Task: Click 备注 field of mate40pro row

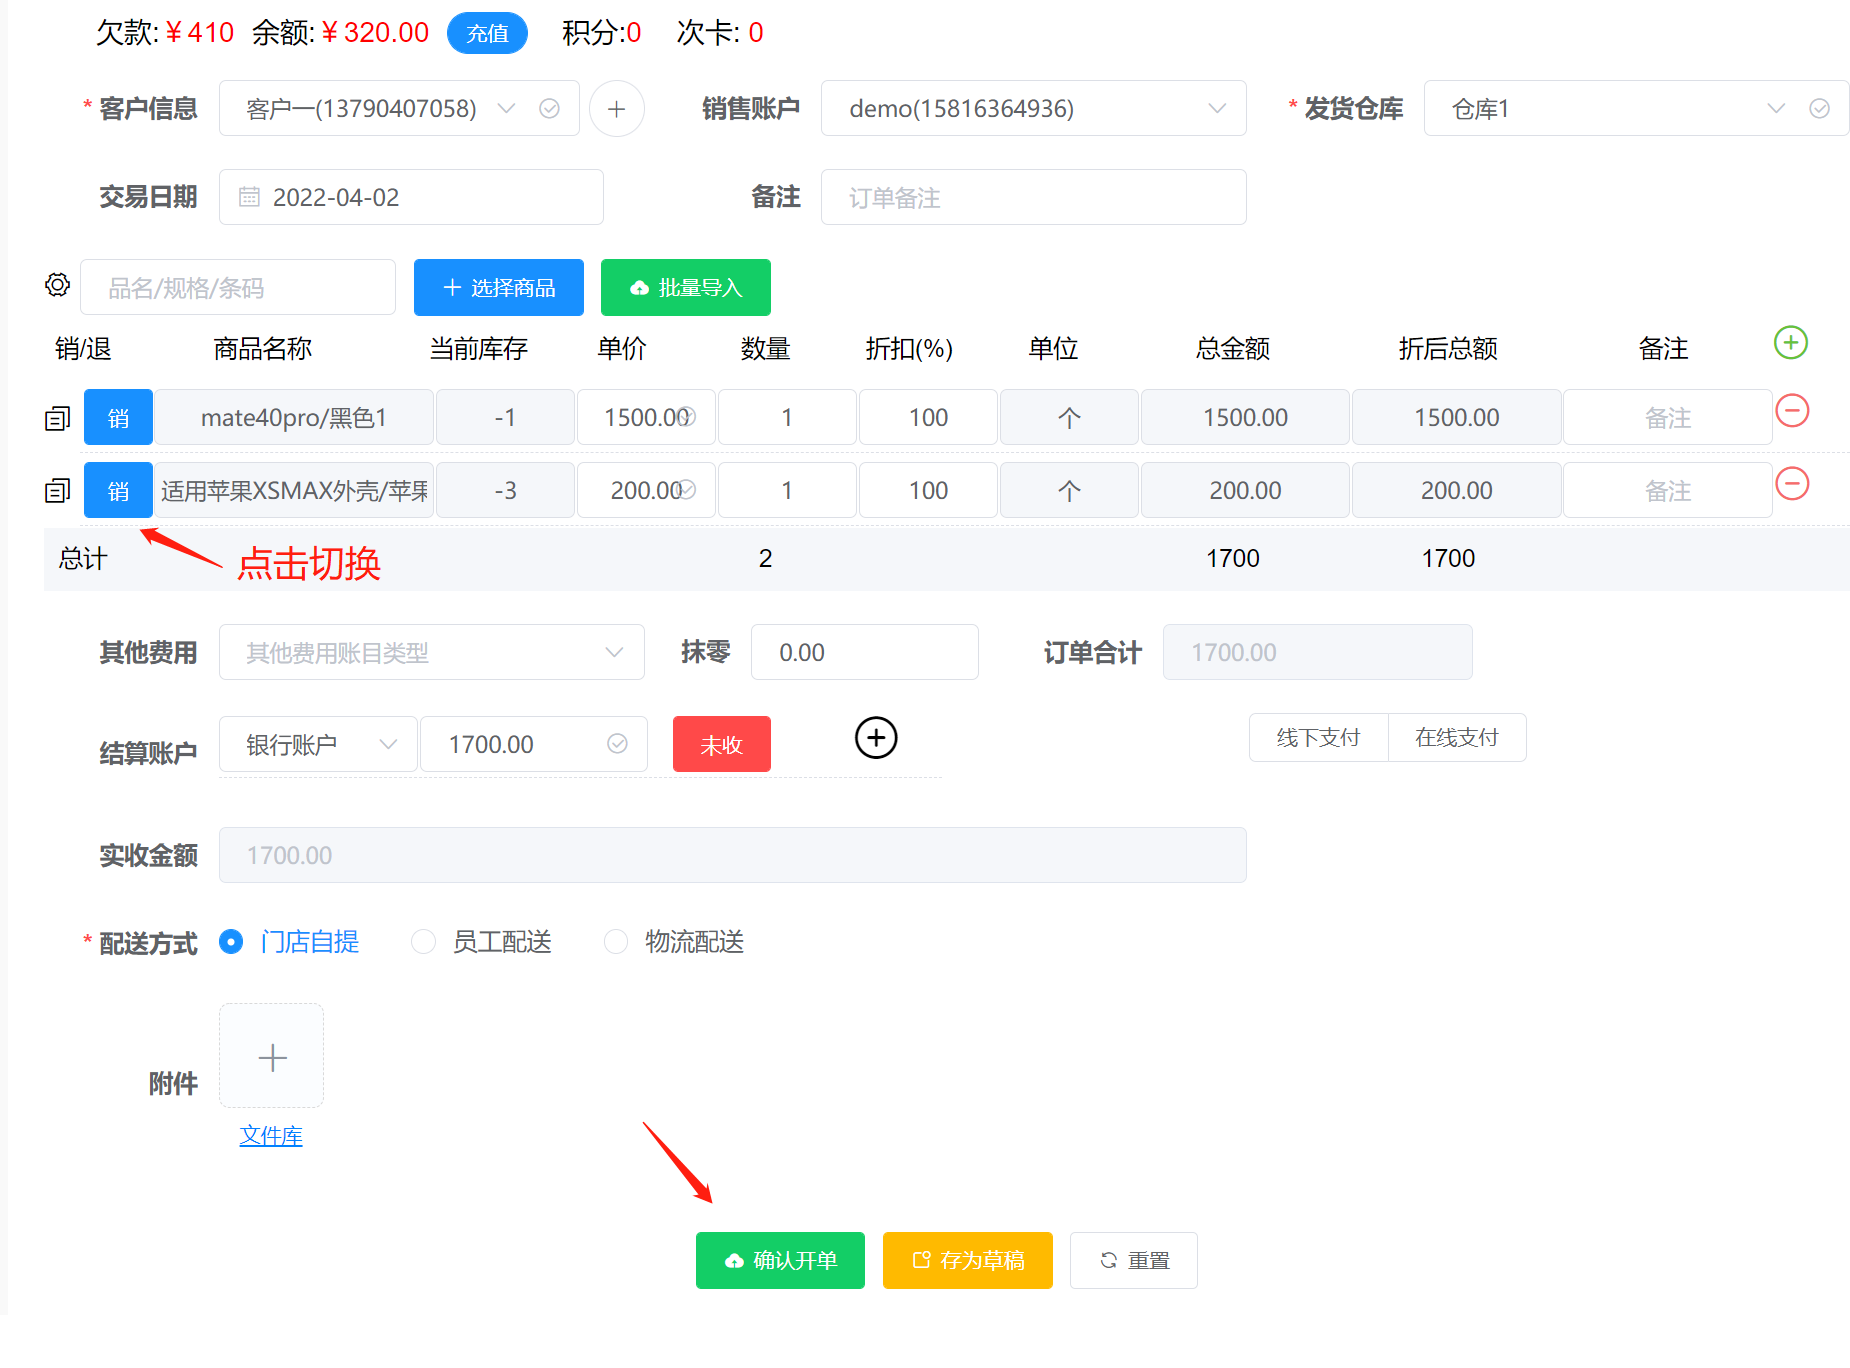Action: pos(1668,417)
